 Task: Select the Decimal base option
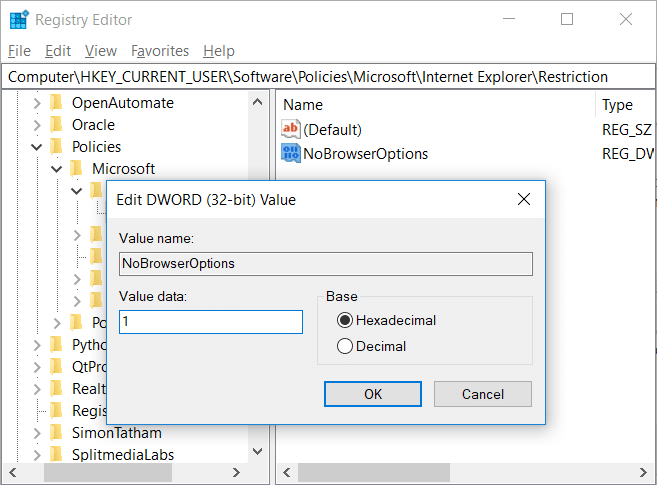pyautogui.click(x=345, y=347)
